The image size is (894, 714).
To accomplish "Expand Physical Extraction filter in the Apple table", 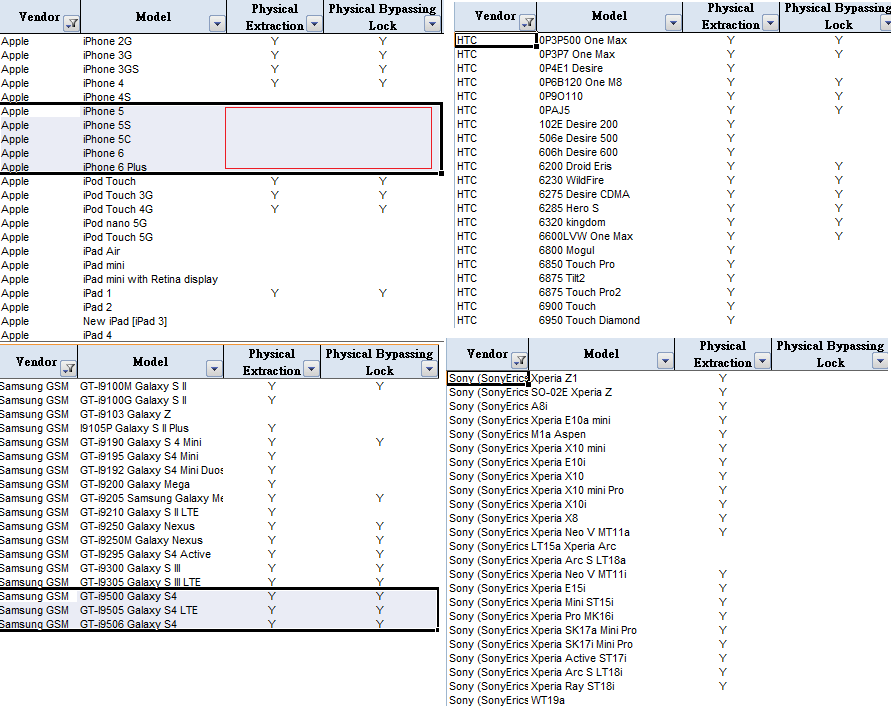I will [x=314, y=23].
